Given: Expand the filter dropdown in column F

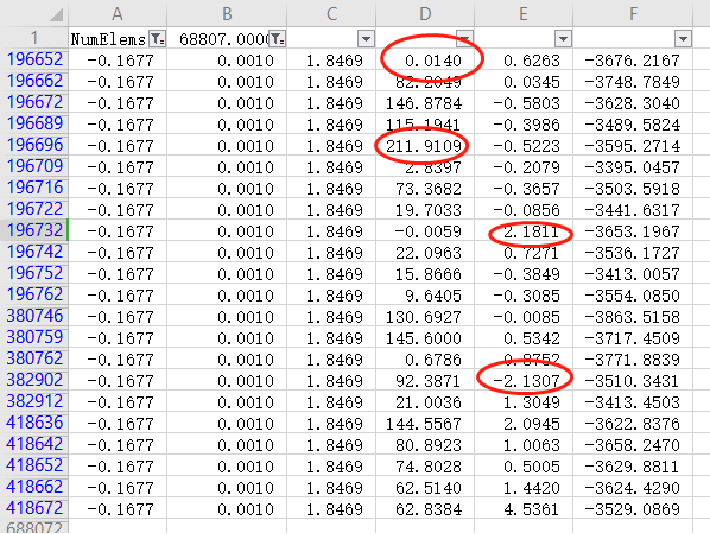Looking at the screenshot, I should coord(683,39).
